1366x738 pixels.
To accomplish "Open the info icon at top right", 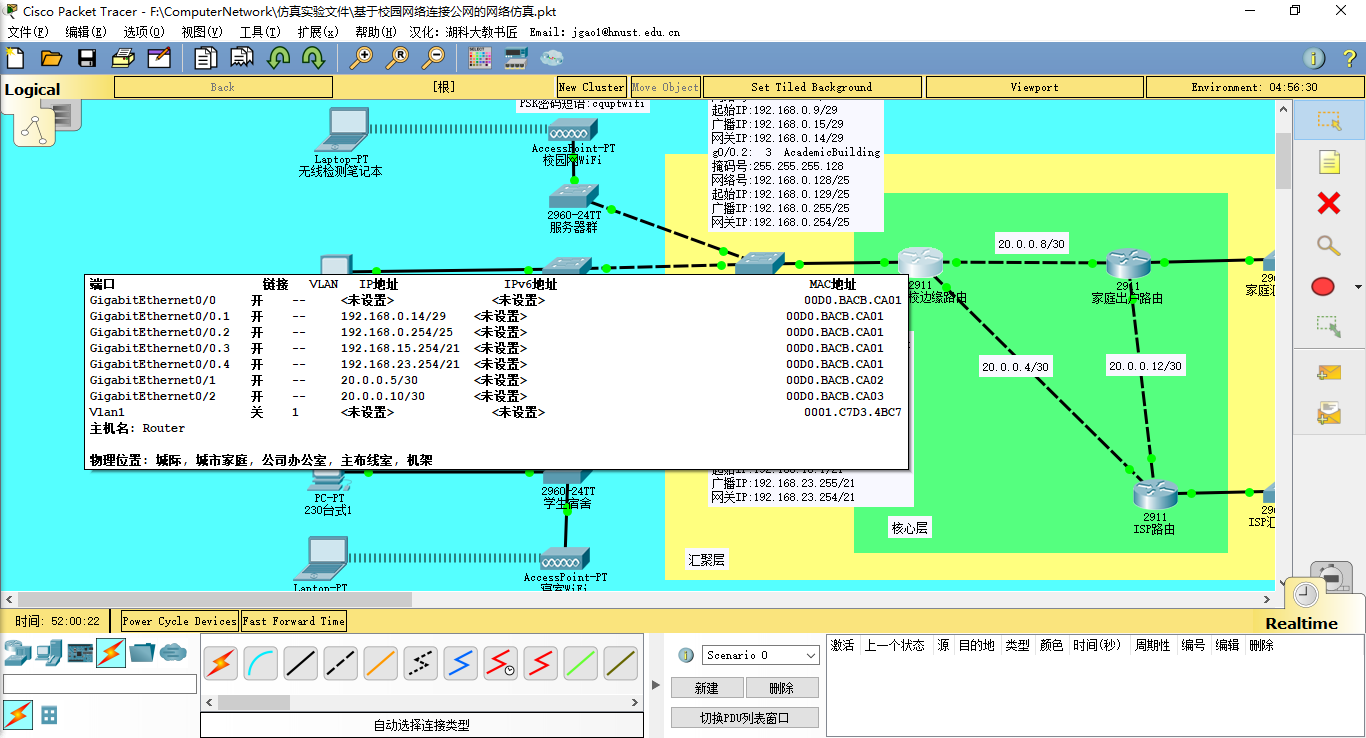I will (x=1315, y=59).
